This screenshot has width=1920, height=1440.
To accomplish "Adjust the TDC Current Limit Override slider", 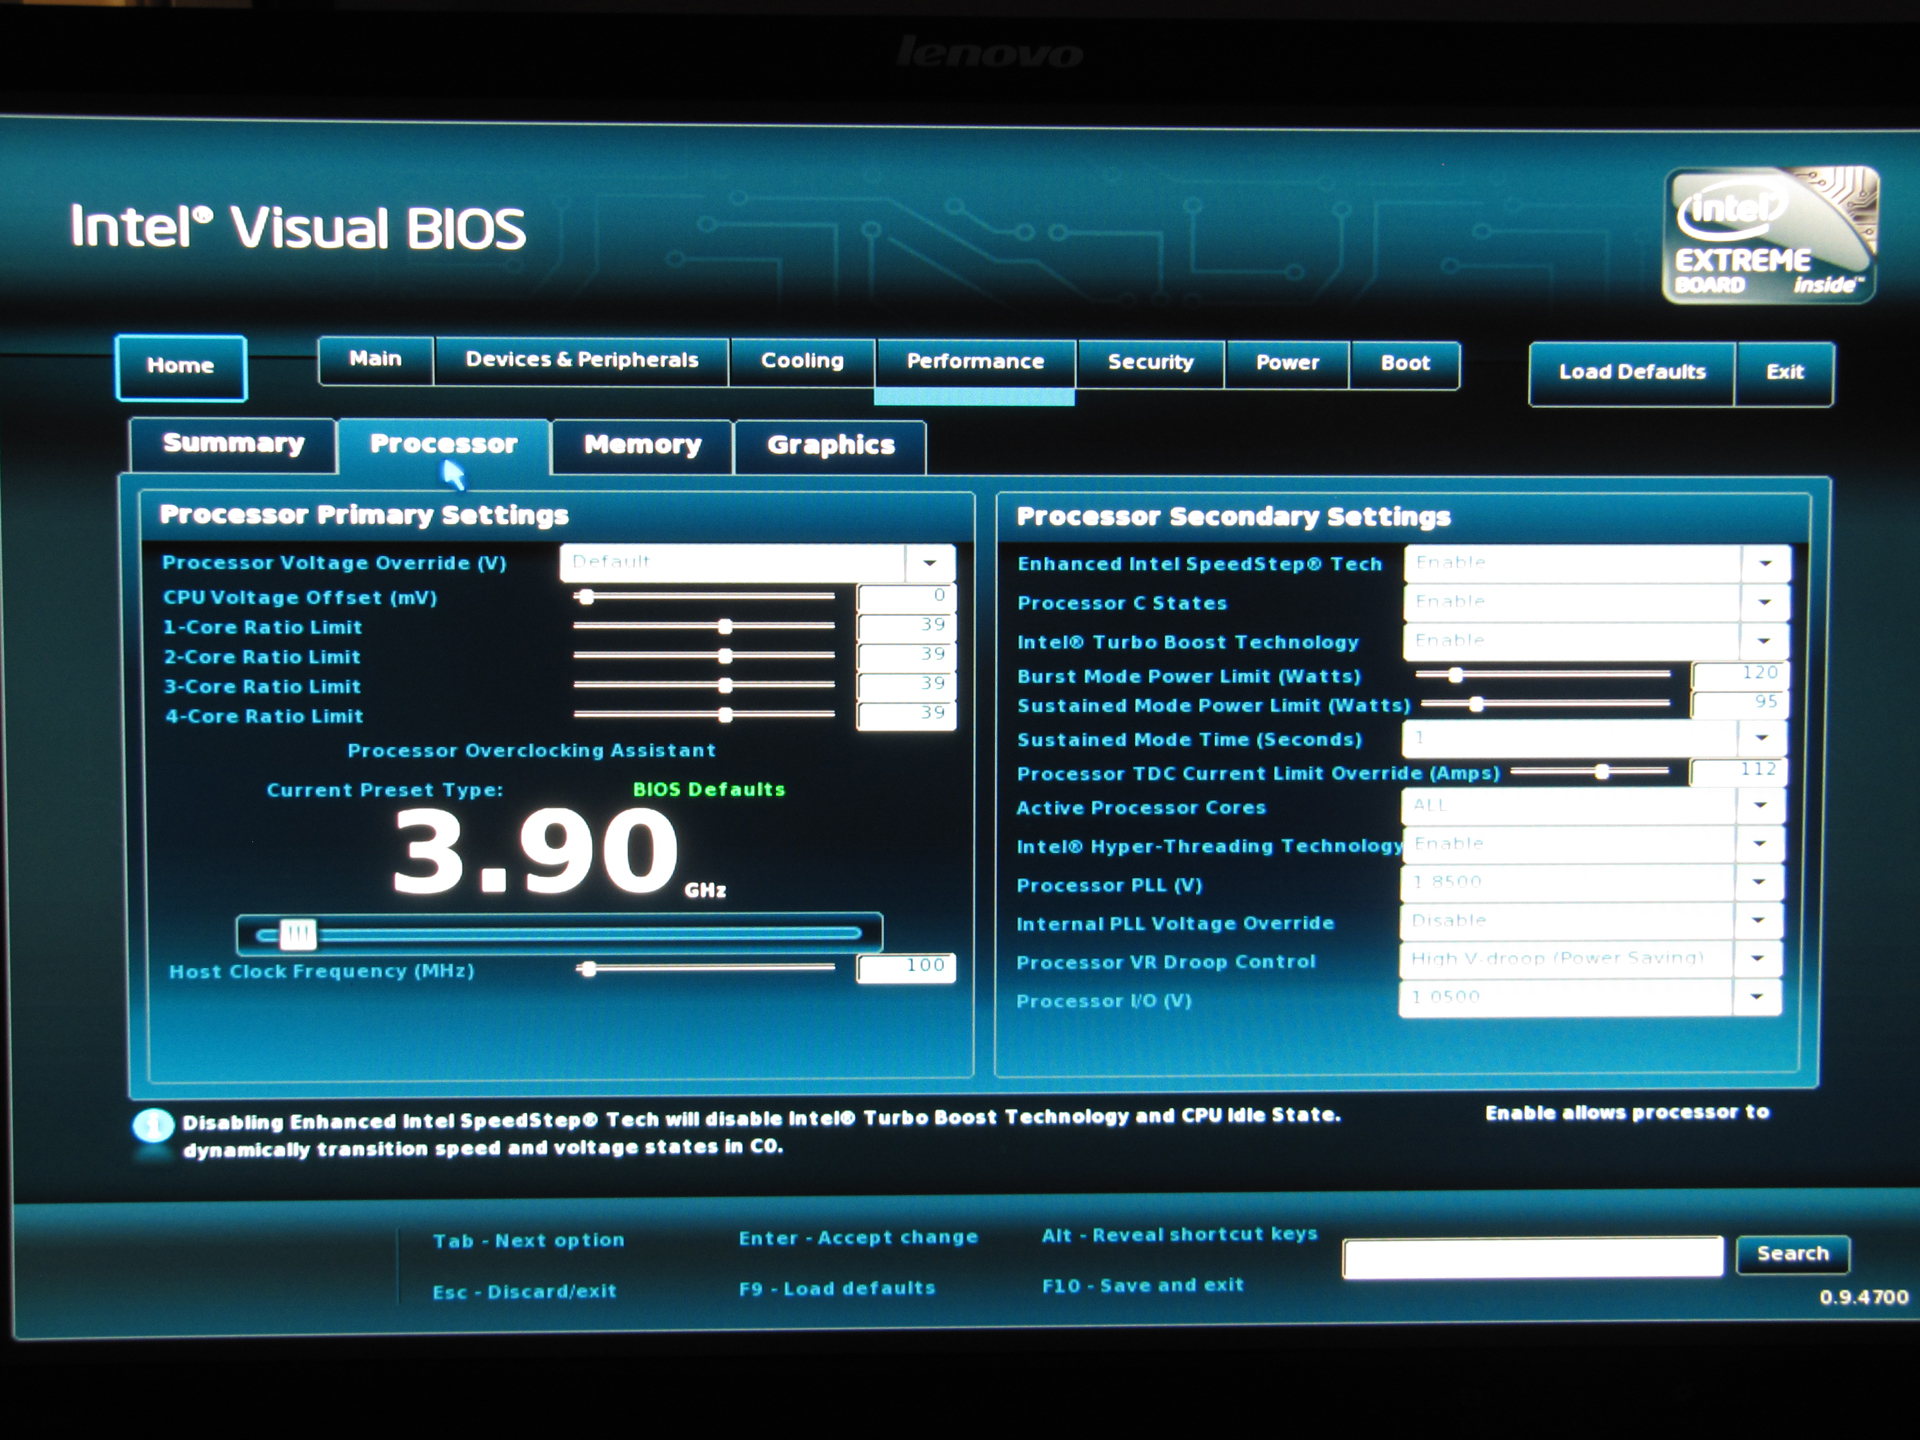I will pyautogui.click(x=1590, y=772).
